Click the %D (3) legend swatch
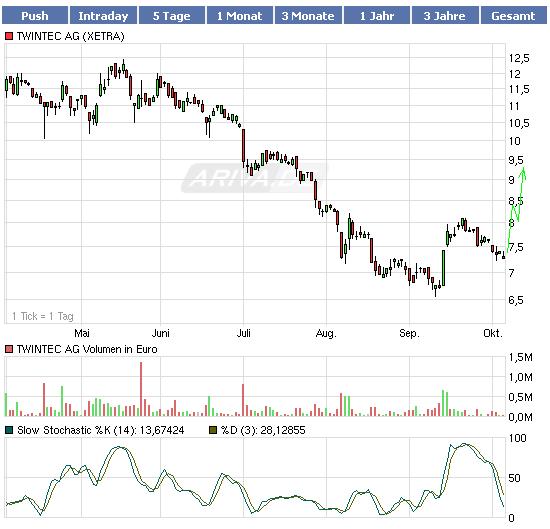The height and width of the screenshot is (529, 550). click(213, 430)
